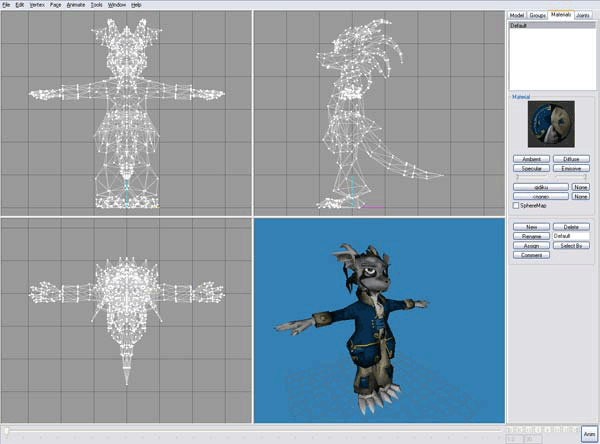This screenshot has height=444, width=600.
Task: Open the Vertex menu
Action: tap(37, 5)
